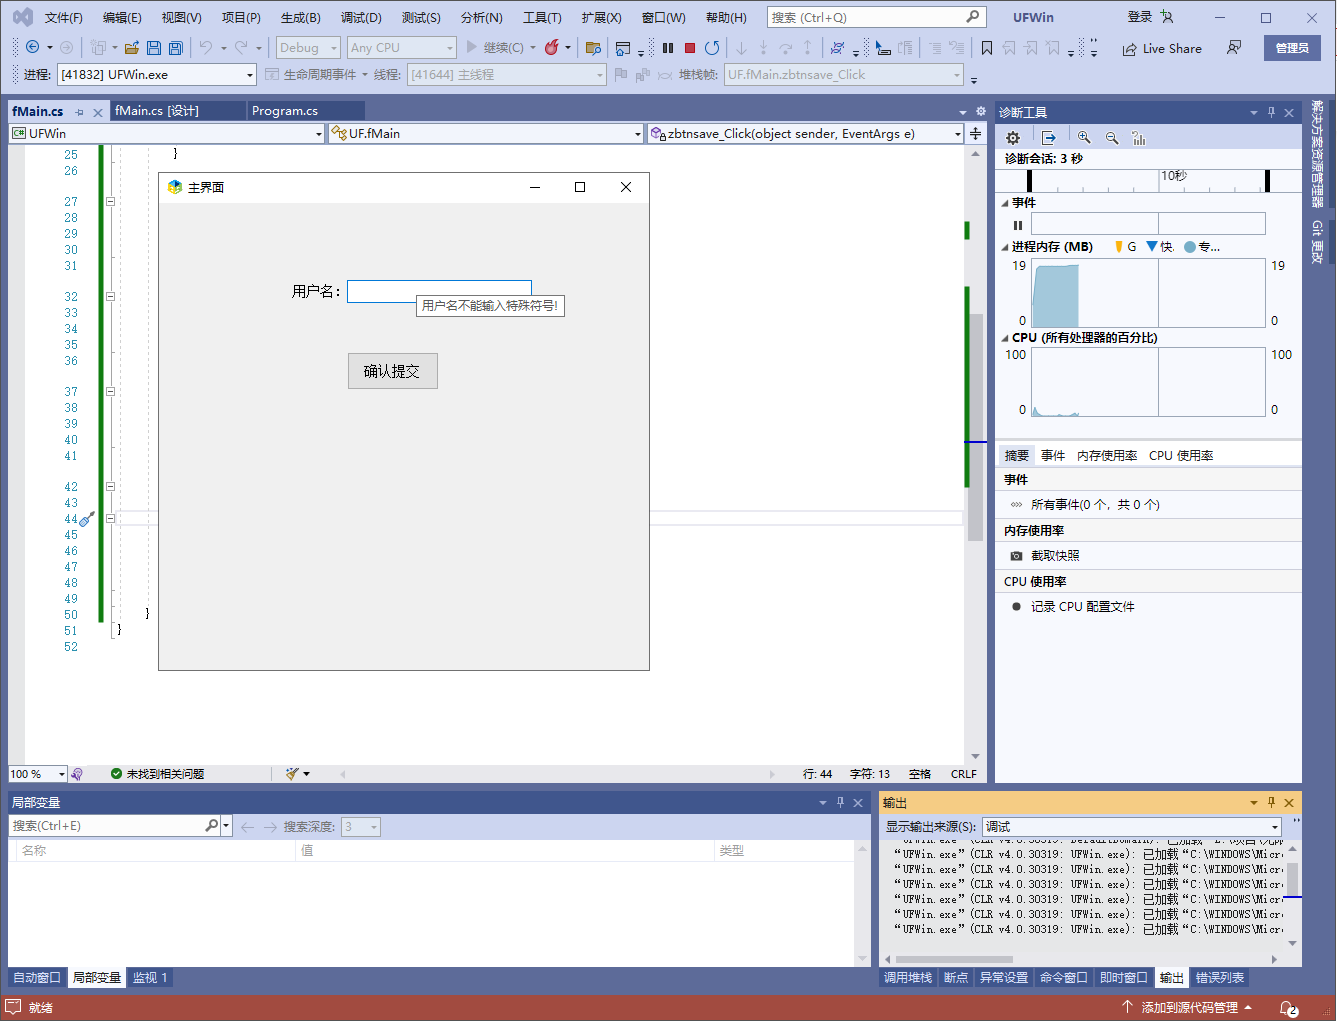The width and height of the screenshot is (1337, 1021).
Task: Open the UFWin project scope dropdown
Action: click(167, 133)
